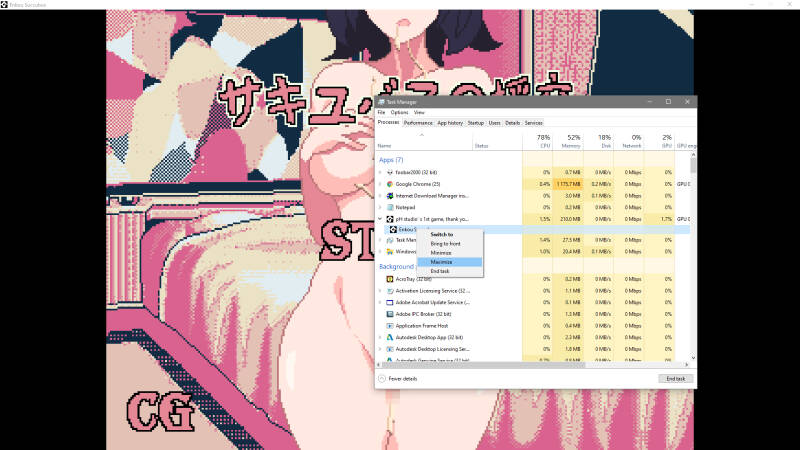Click the Windows Explorer folder icon
Image resolution: width=800 pixels, height=450 pixels.
(390, 252)
